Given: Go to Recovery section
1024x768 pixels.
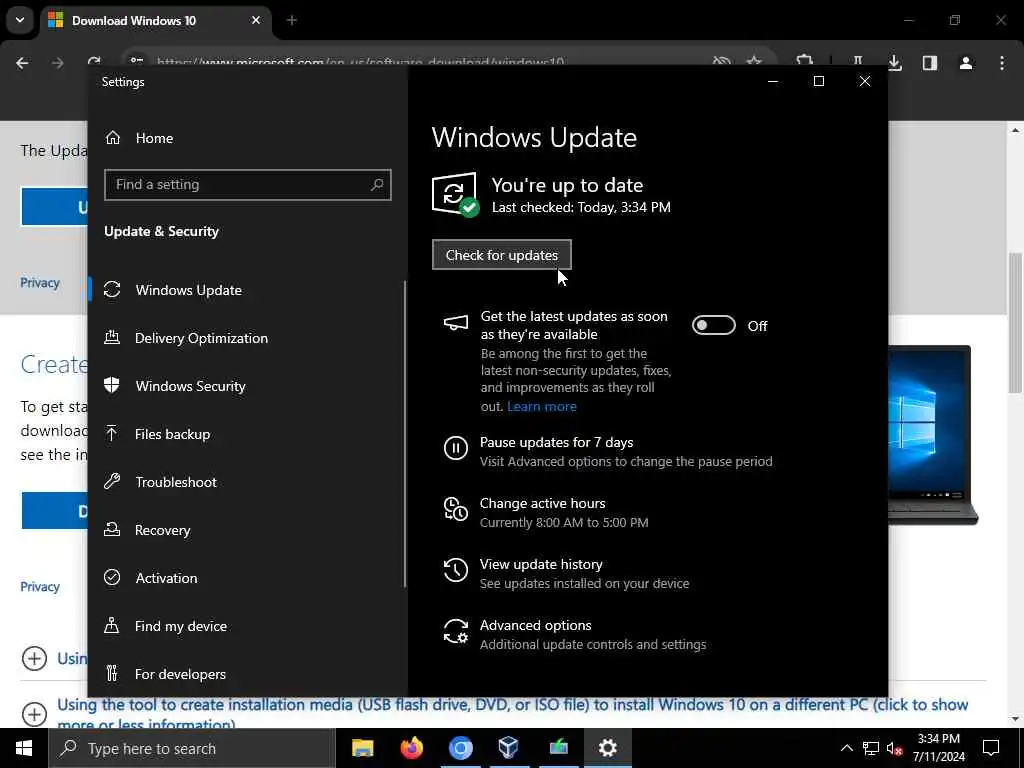Looking at the screenshot, I should [x=246, y=530].
